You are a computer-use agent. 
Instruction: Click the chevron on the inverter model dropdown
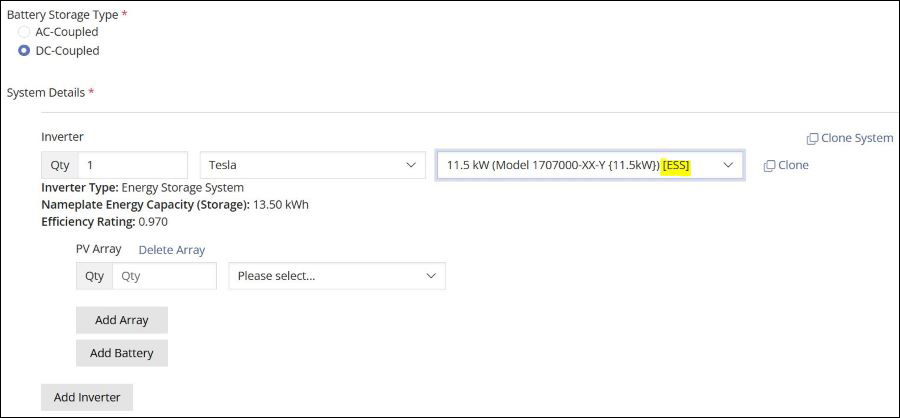[x=728, y=165]
